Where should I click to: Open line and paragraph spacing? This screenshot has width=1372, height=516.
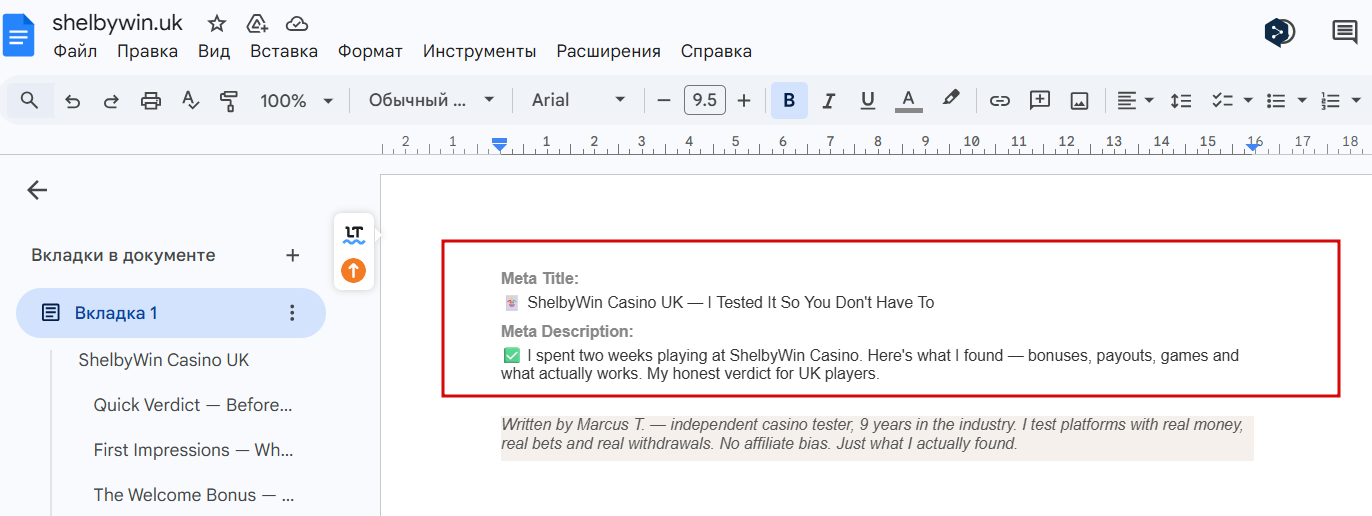pyautogui.click(x=1181, y=100)
